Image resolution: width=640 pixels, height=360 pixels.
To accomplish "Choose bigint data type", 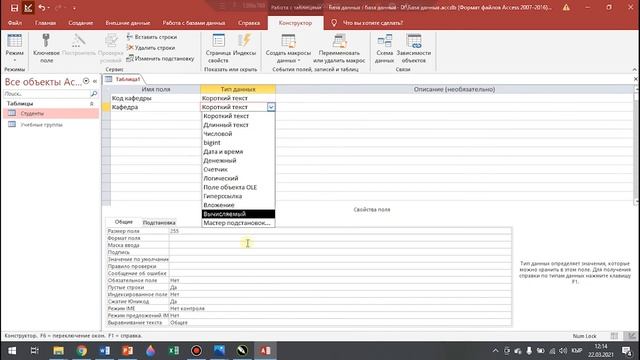I will 238,143.
